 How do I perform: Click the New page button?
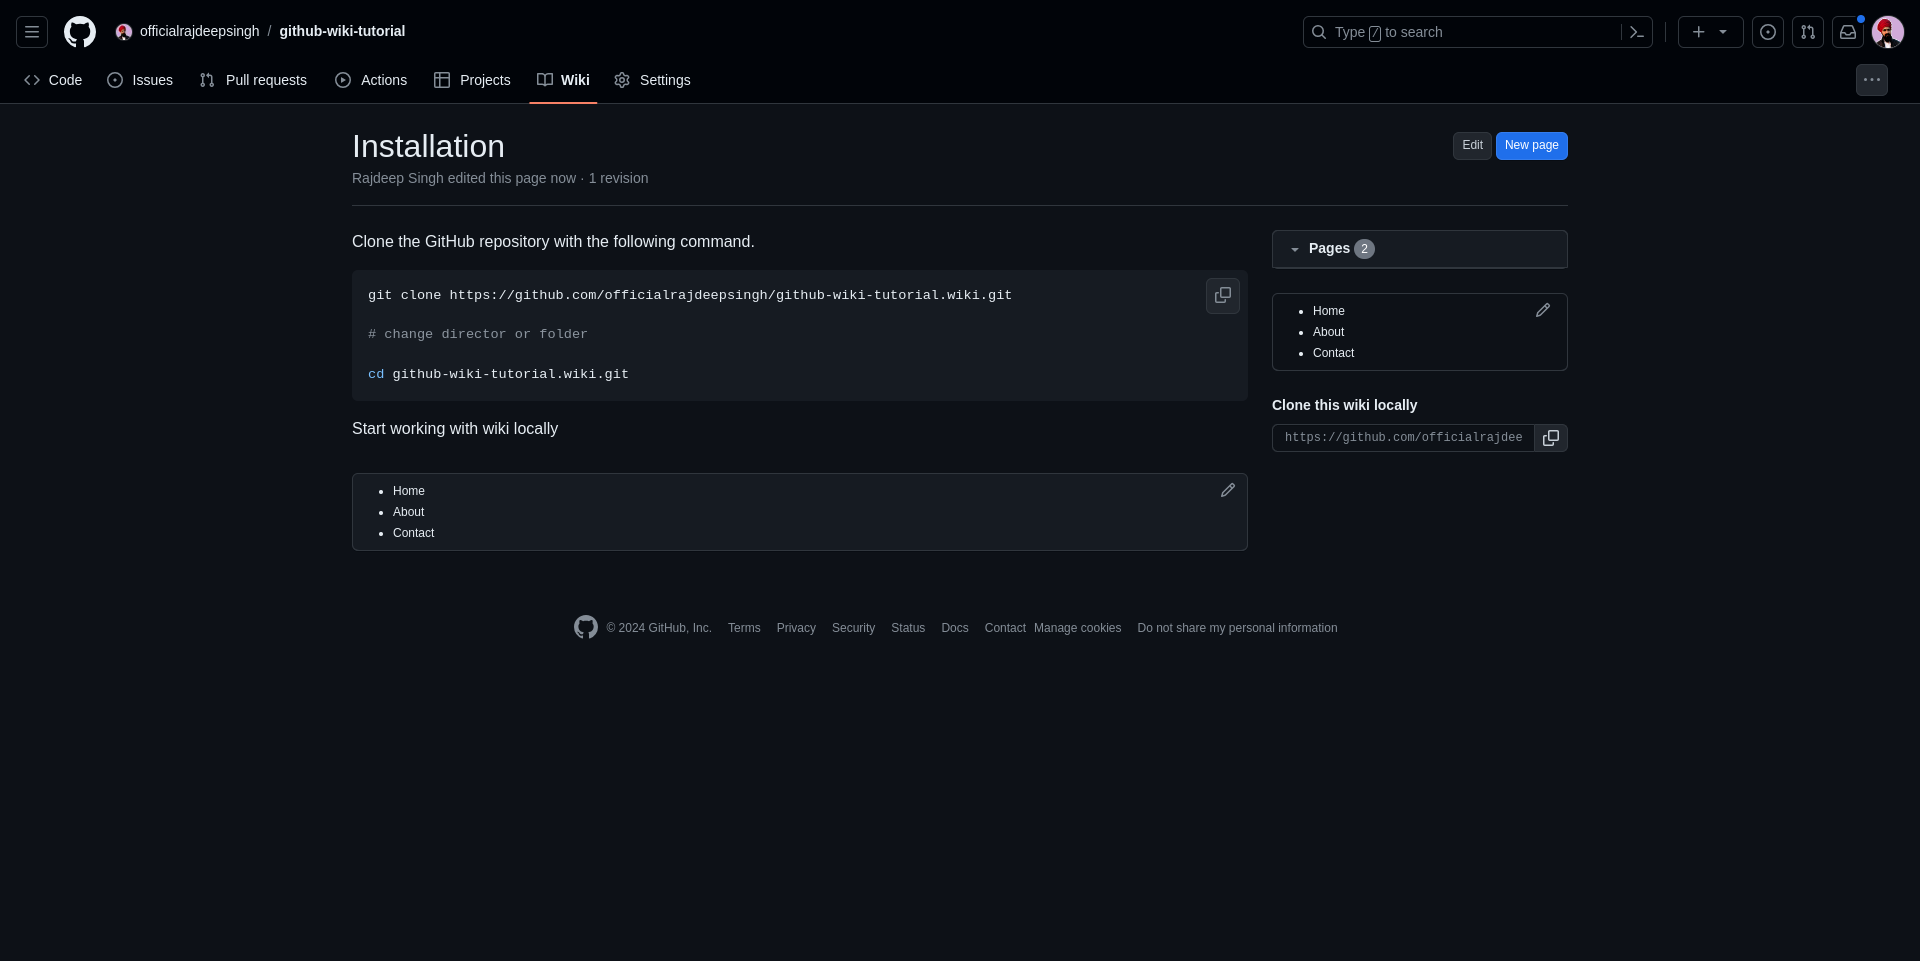pos(1532,146)
